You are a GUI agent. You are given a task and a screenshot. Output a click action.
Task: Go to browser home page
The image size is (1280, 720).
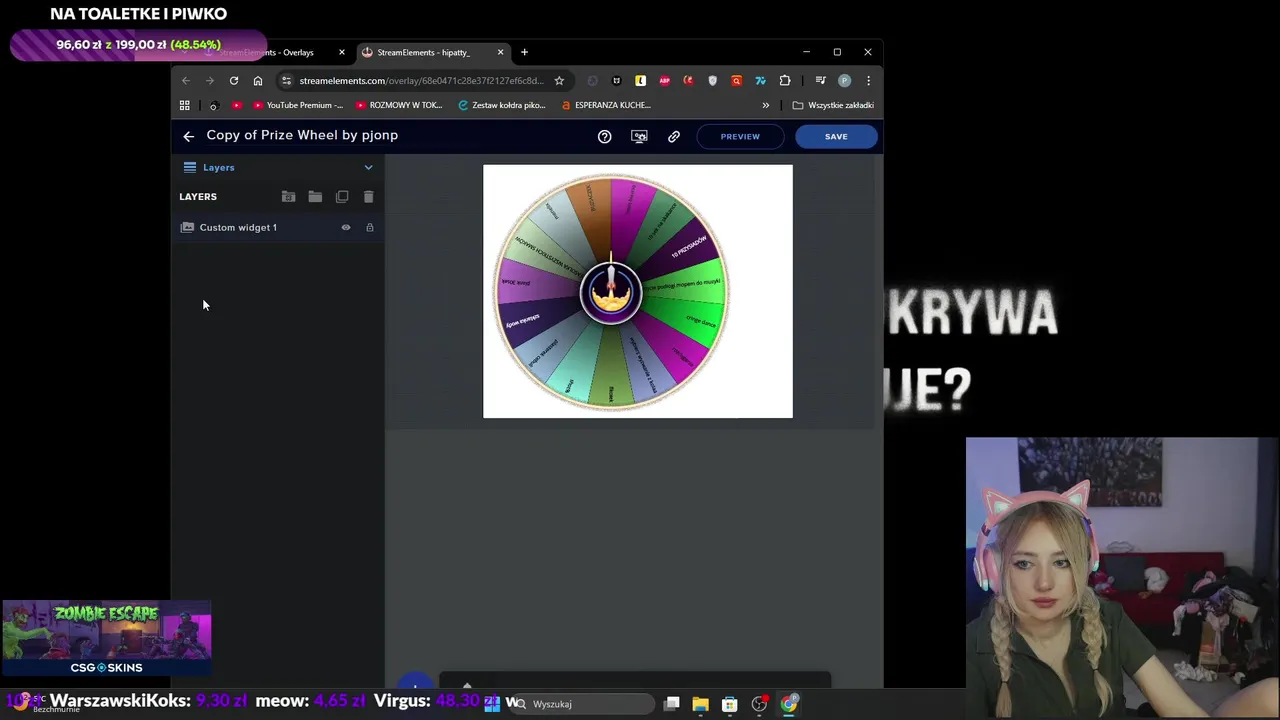[258, 81]
